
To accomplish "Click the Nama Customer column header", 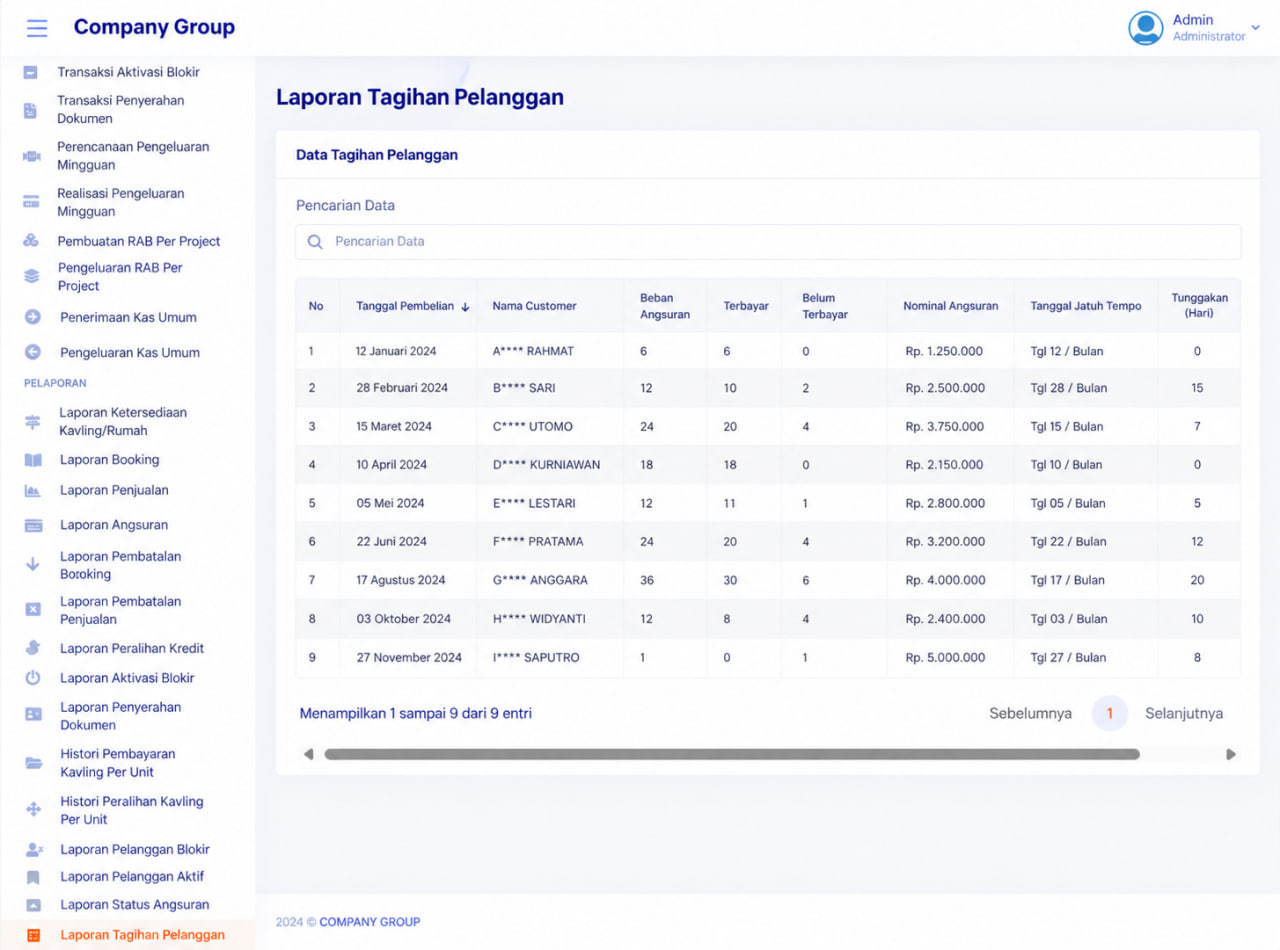I will point(534,306).
